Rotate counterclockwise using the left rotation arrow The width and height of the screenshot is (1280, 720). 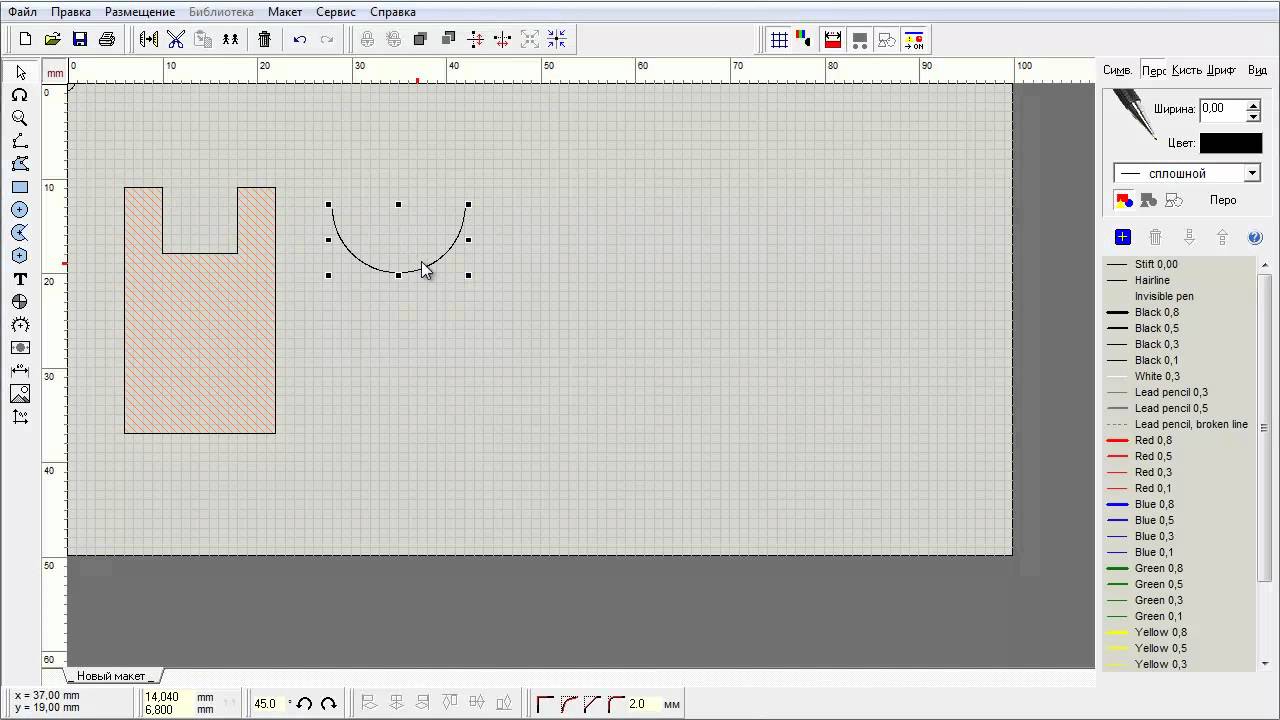(x=305, y=704)
